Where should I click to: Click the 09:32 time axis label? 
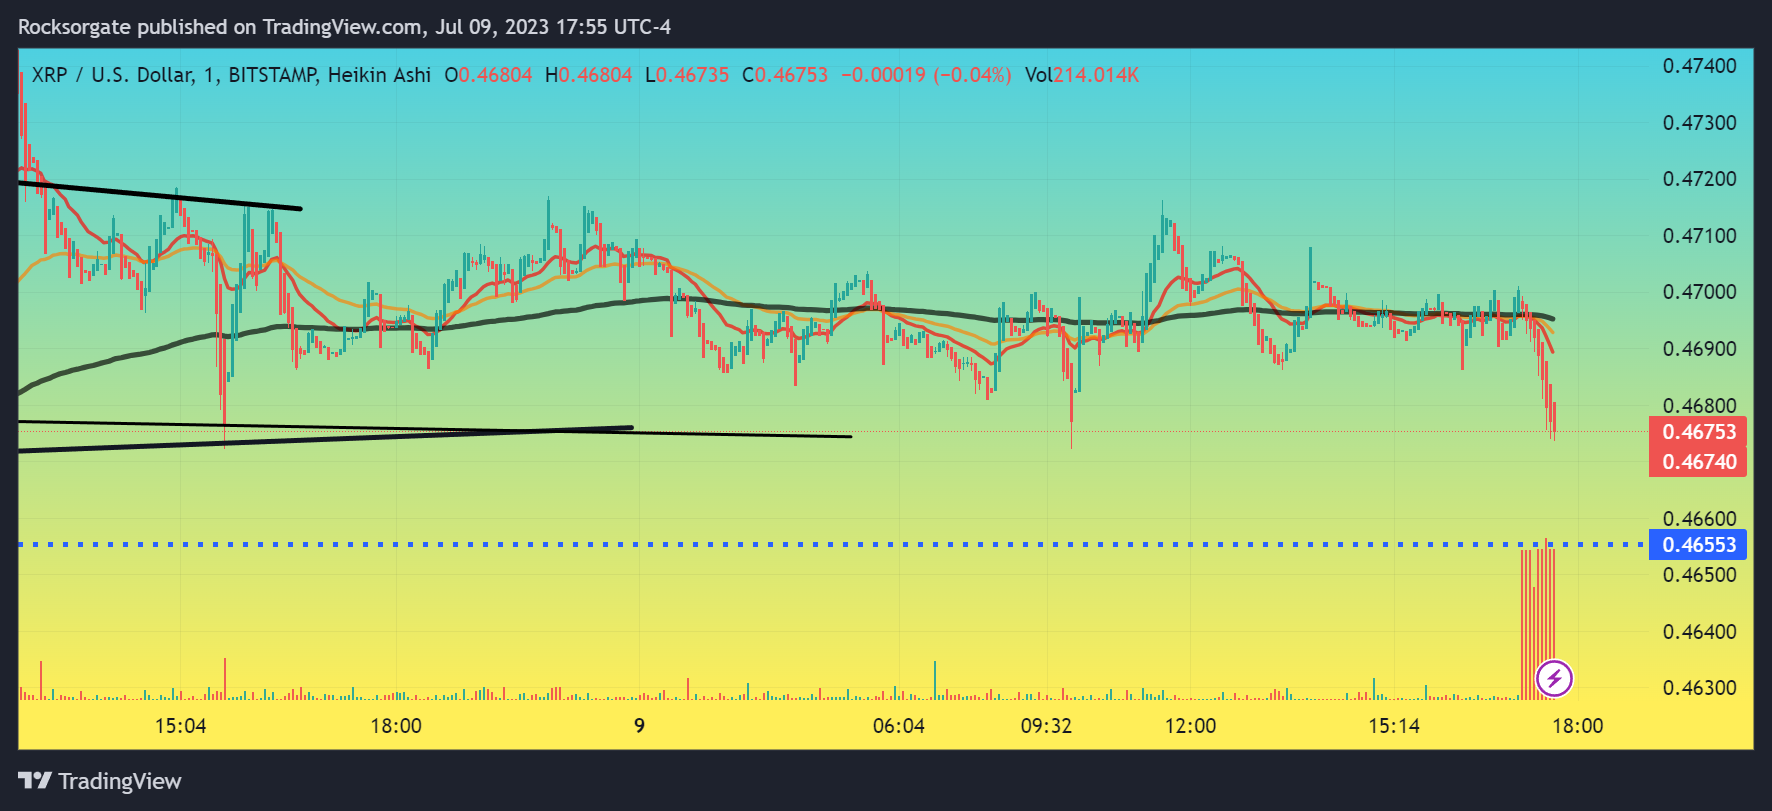1046,726
